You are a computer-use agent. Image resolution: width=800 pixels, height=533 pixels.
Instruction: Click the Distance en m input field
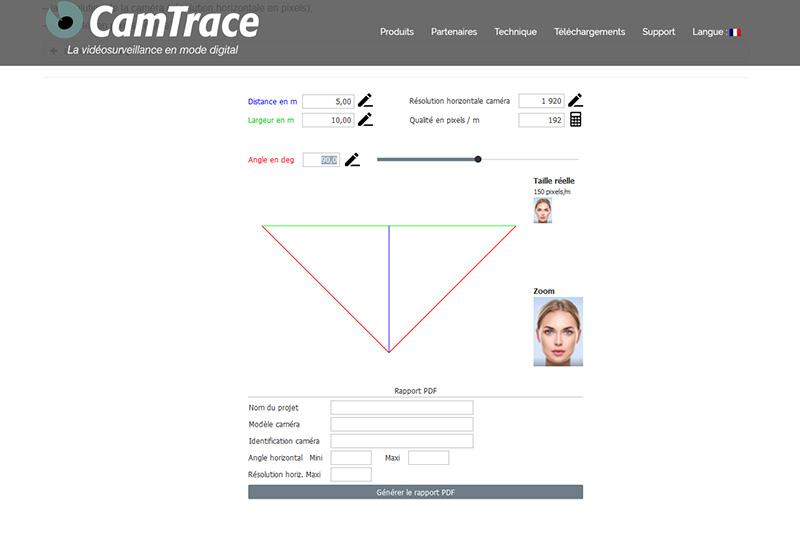(328, 101)
